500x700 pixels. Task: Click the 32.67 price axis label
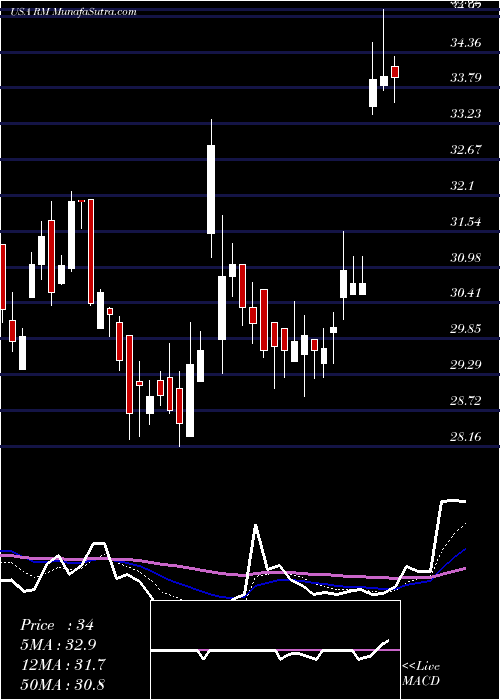point(466,150)
